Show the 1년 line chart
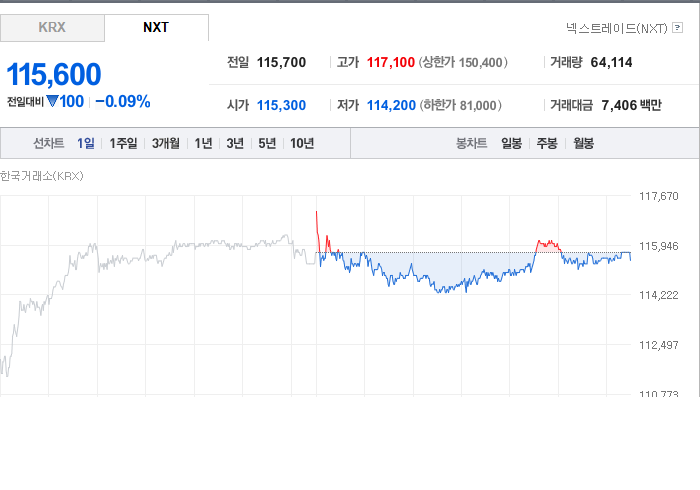 coord(203,143)
